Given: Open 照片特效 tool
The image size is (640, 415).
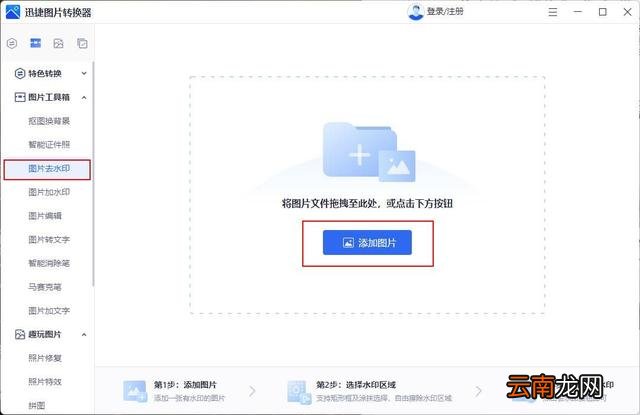Looking at the screenshot, I should point(45,382).
